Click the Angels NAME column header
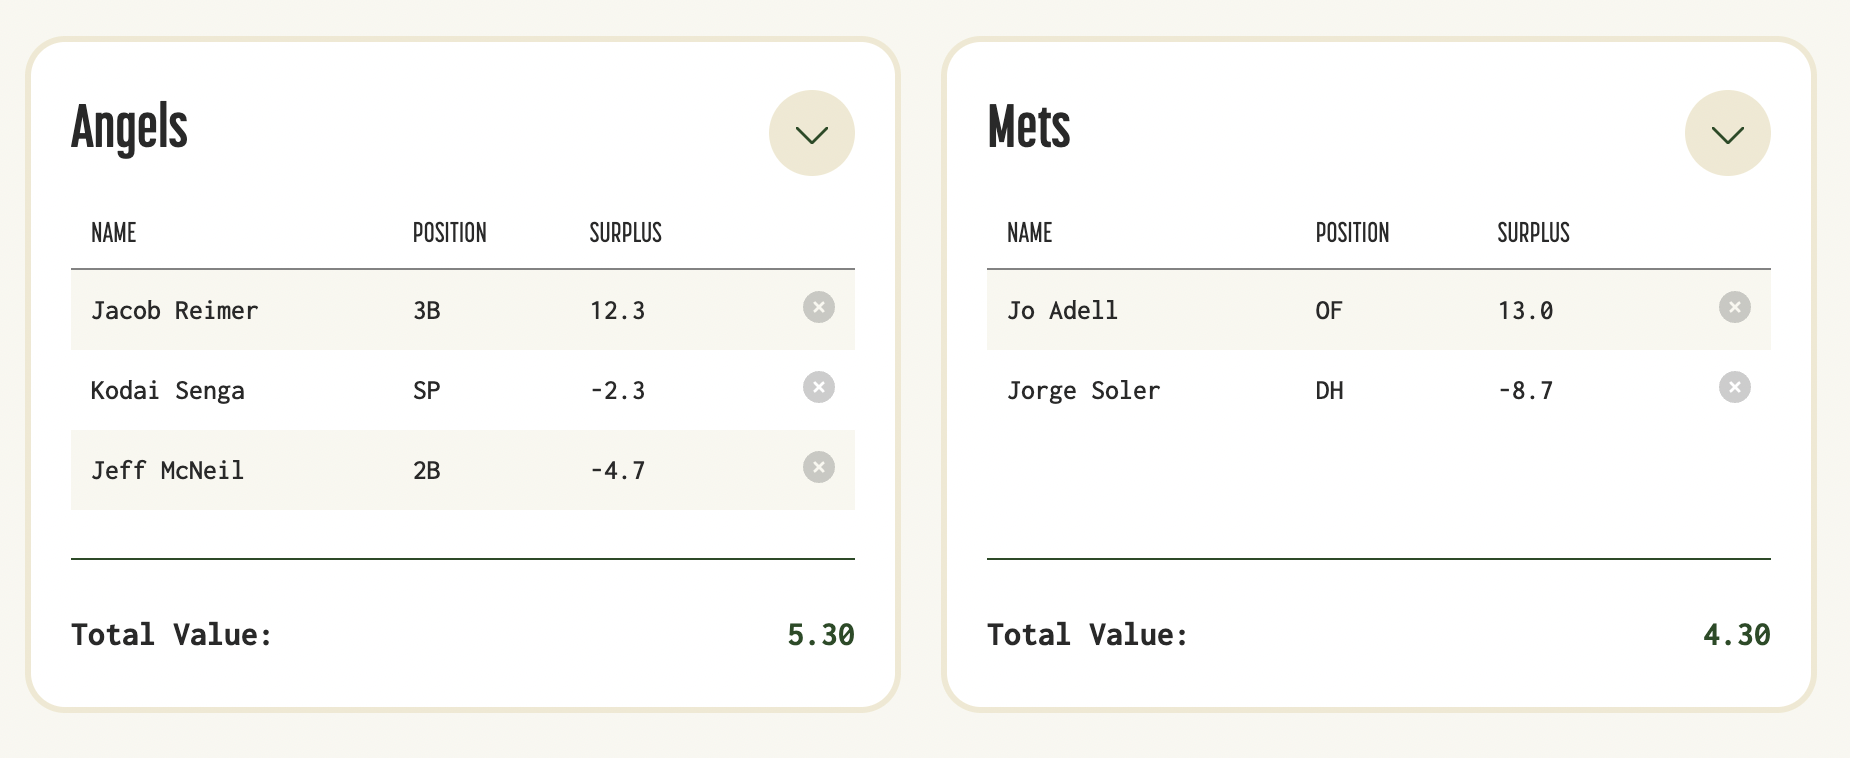The image size is (1850, 758). [x=114, y=233]
